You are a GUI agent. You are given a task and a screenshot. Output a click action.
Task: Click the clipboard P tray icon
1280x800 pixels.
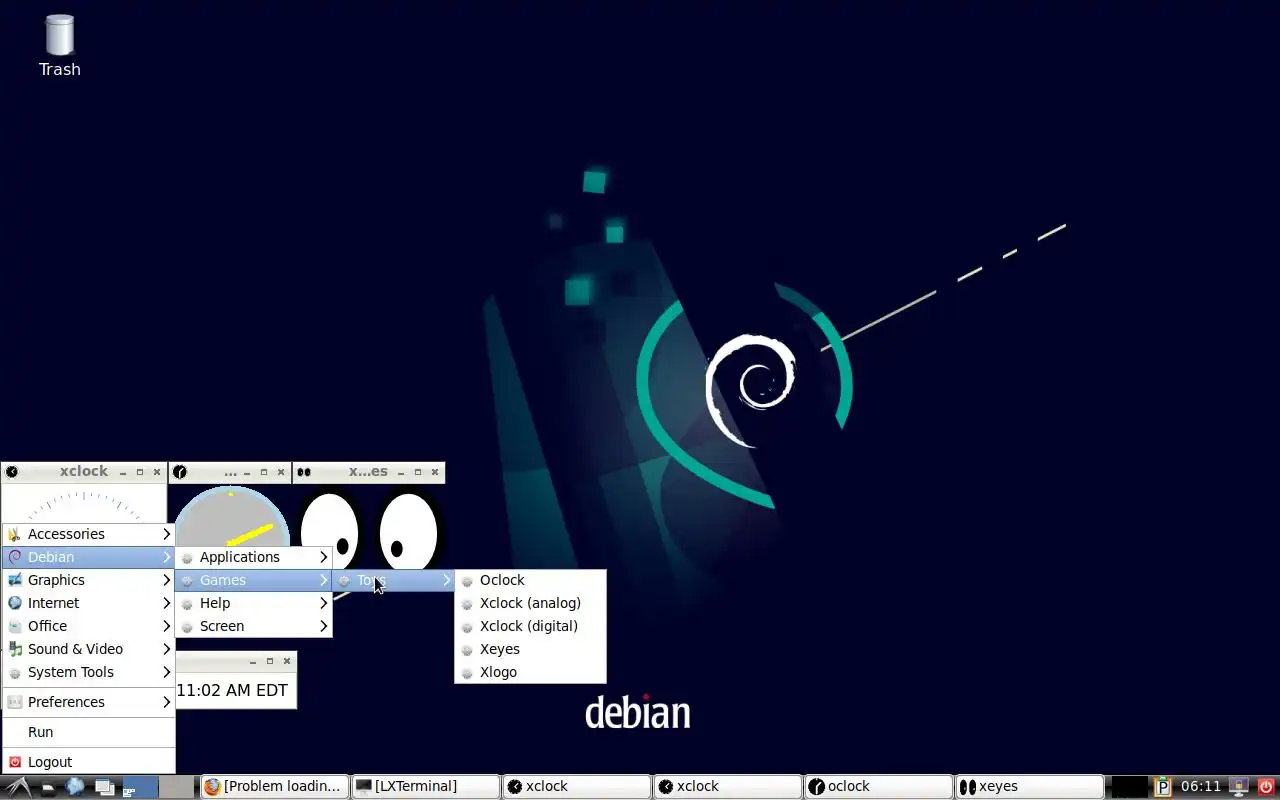pyautogui.click(x=1162, y=787)
